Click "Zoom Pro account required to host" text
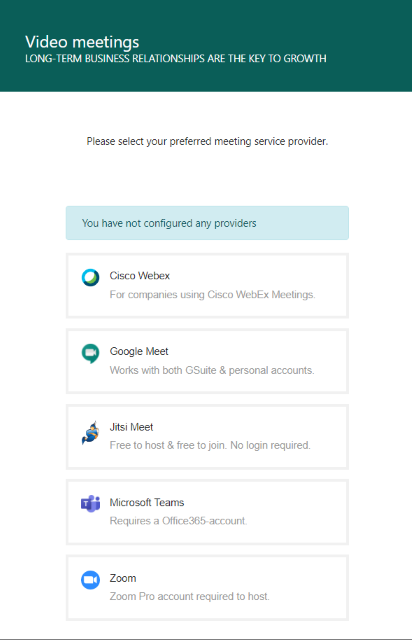412x640 pixels. [x=189, y=596]
